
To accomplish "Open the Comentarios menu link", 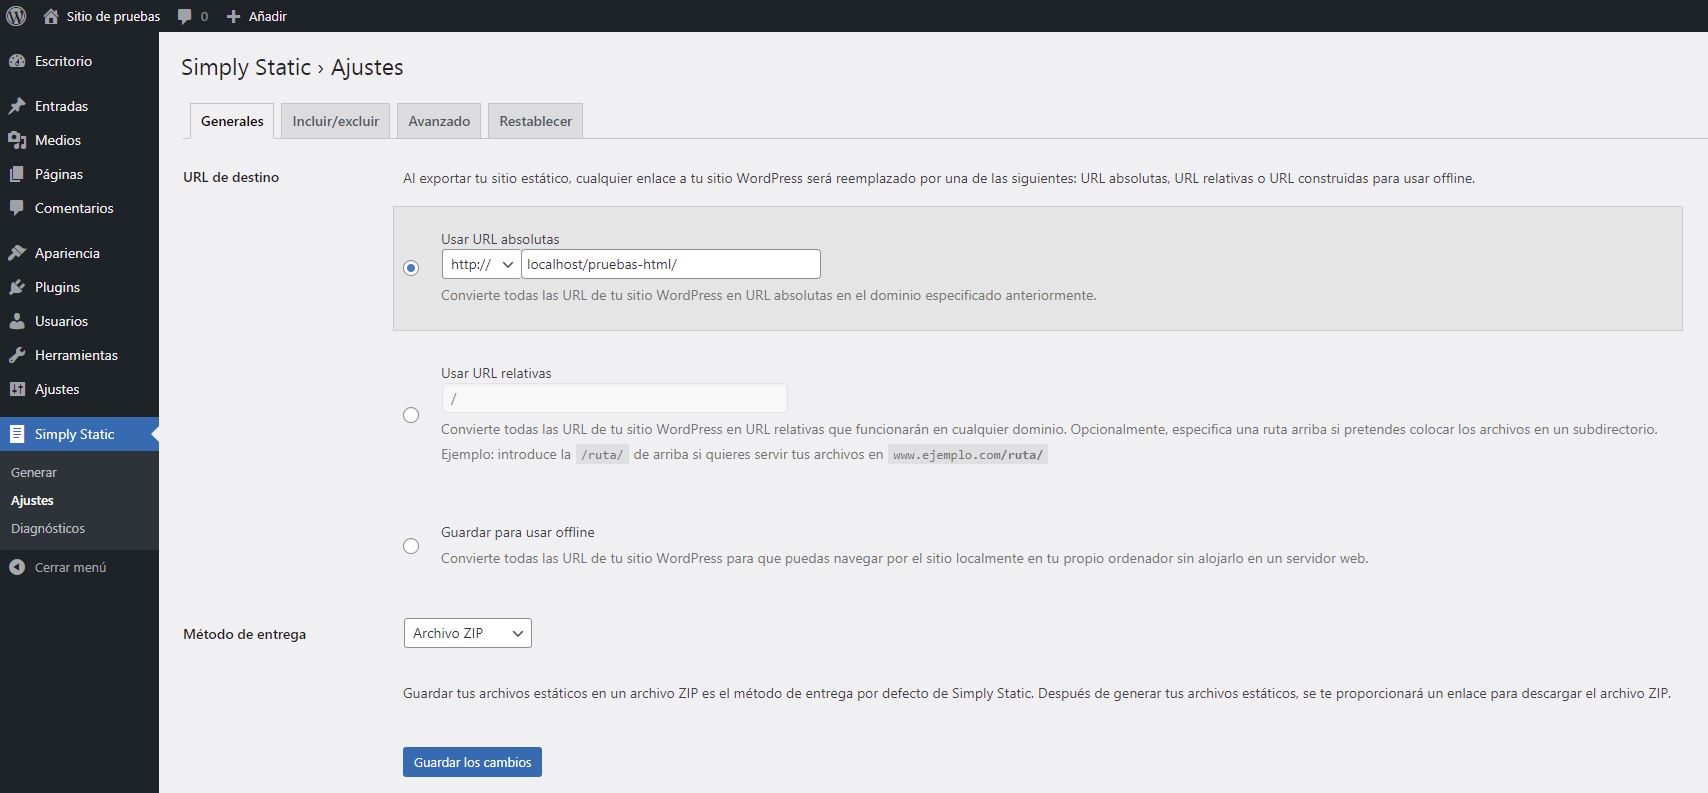I will (74, 208).
